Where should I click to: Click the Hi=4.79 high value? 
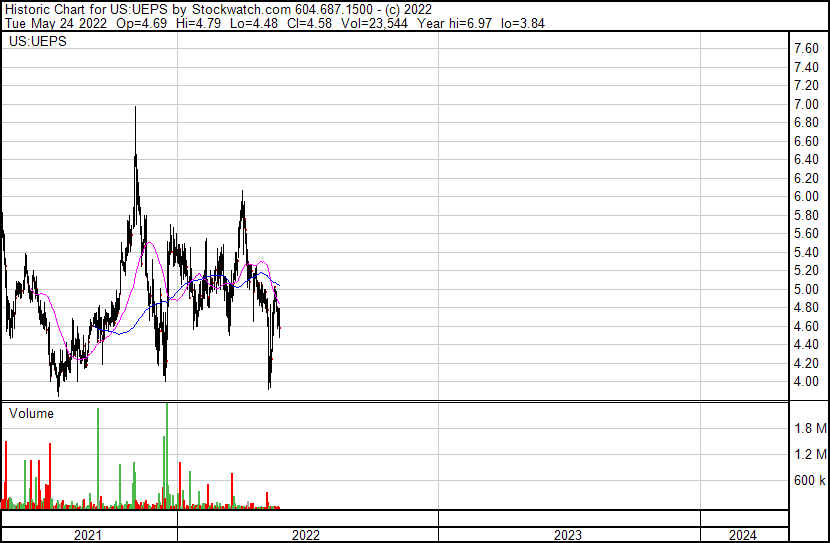pyautogui.click(x=199, y=23)
